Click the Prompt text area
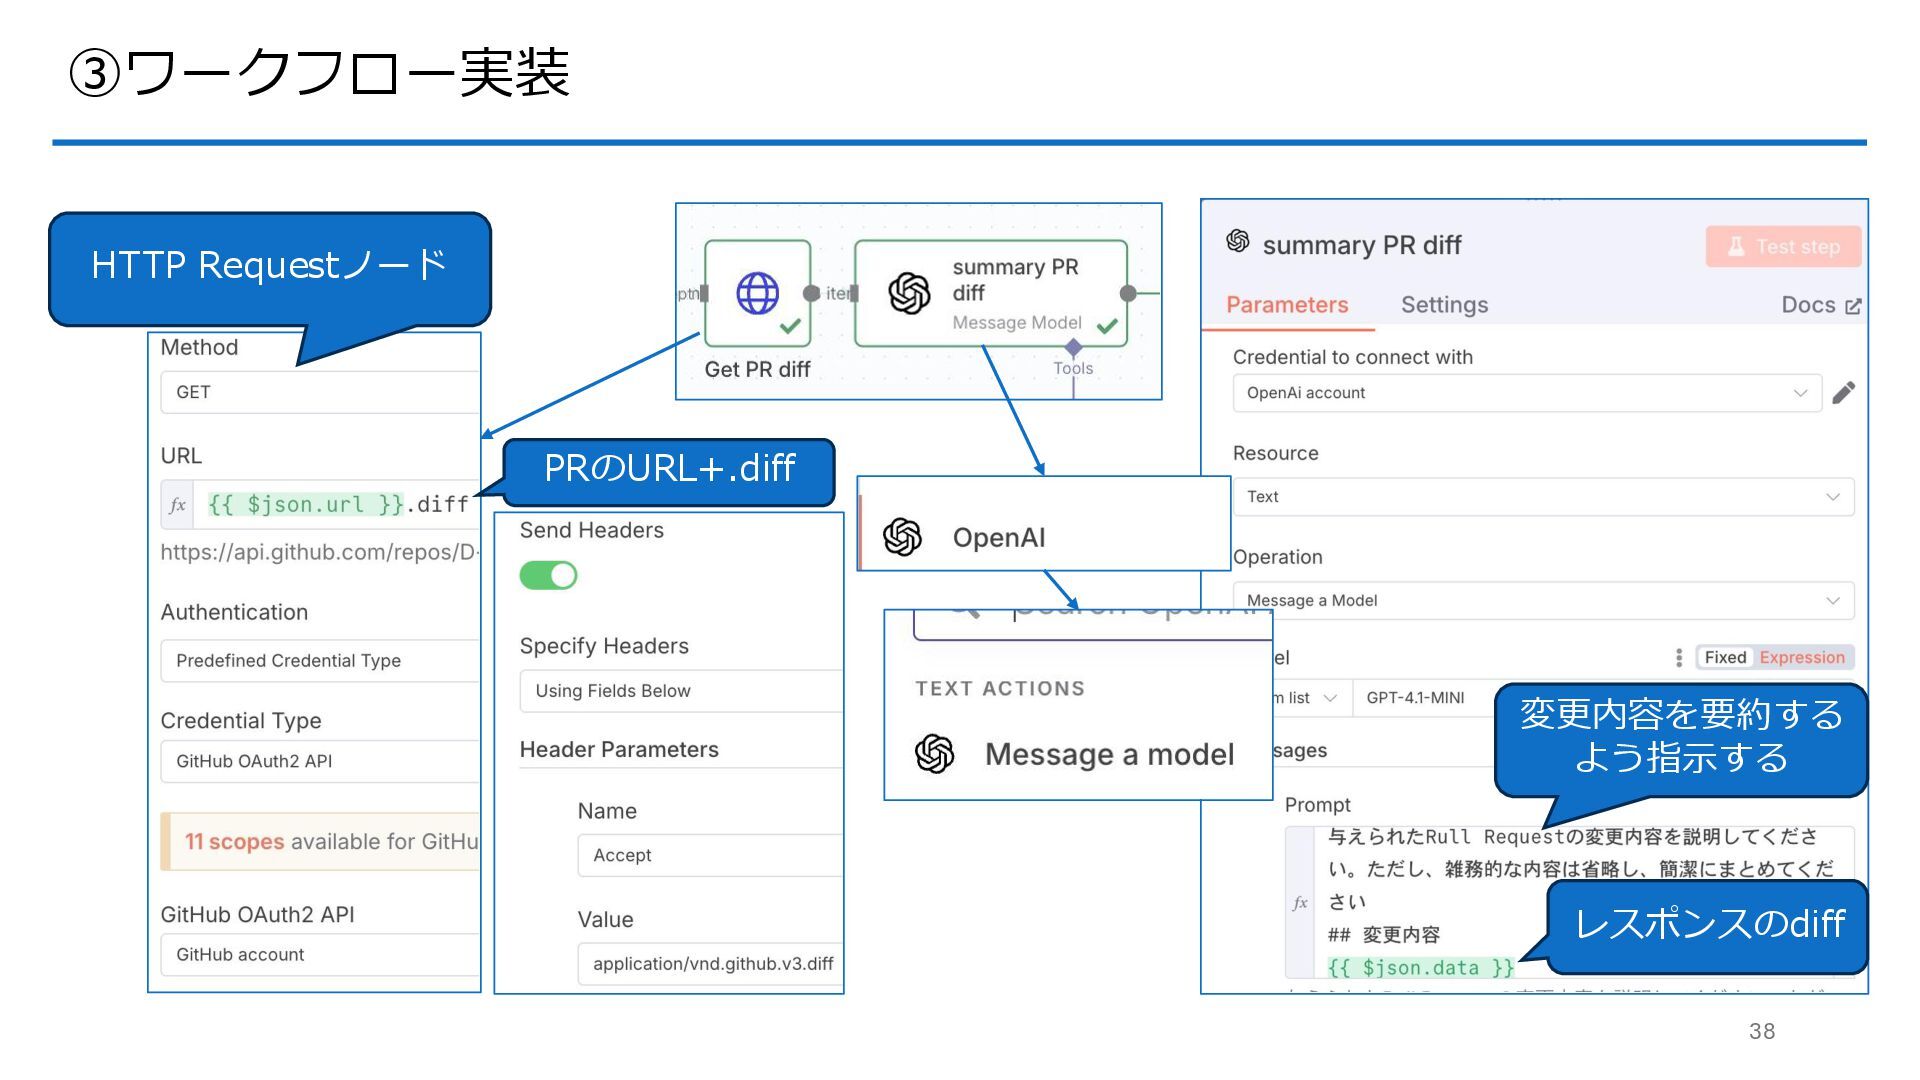Screen dimensions: 1920x1080 1583,902
